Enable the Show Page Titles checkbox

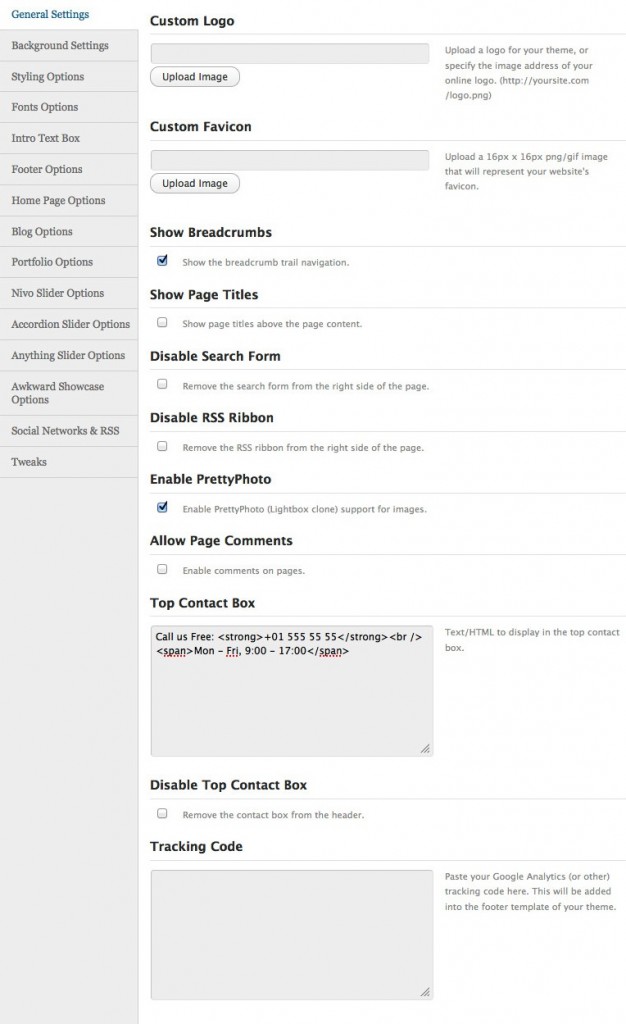pyautogui.click(x=162, y=323)
